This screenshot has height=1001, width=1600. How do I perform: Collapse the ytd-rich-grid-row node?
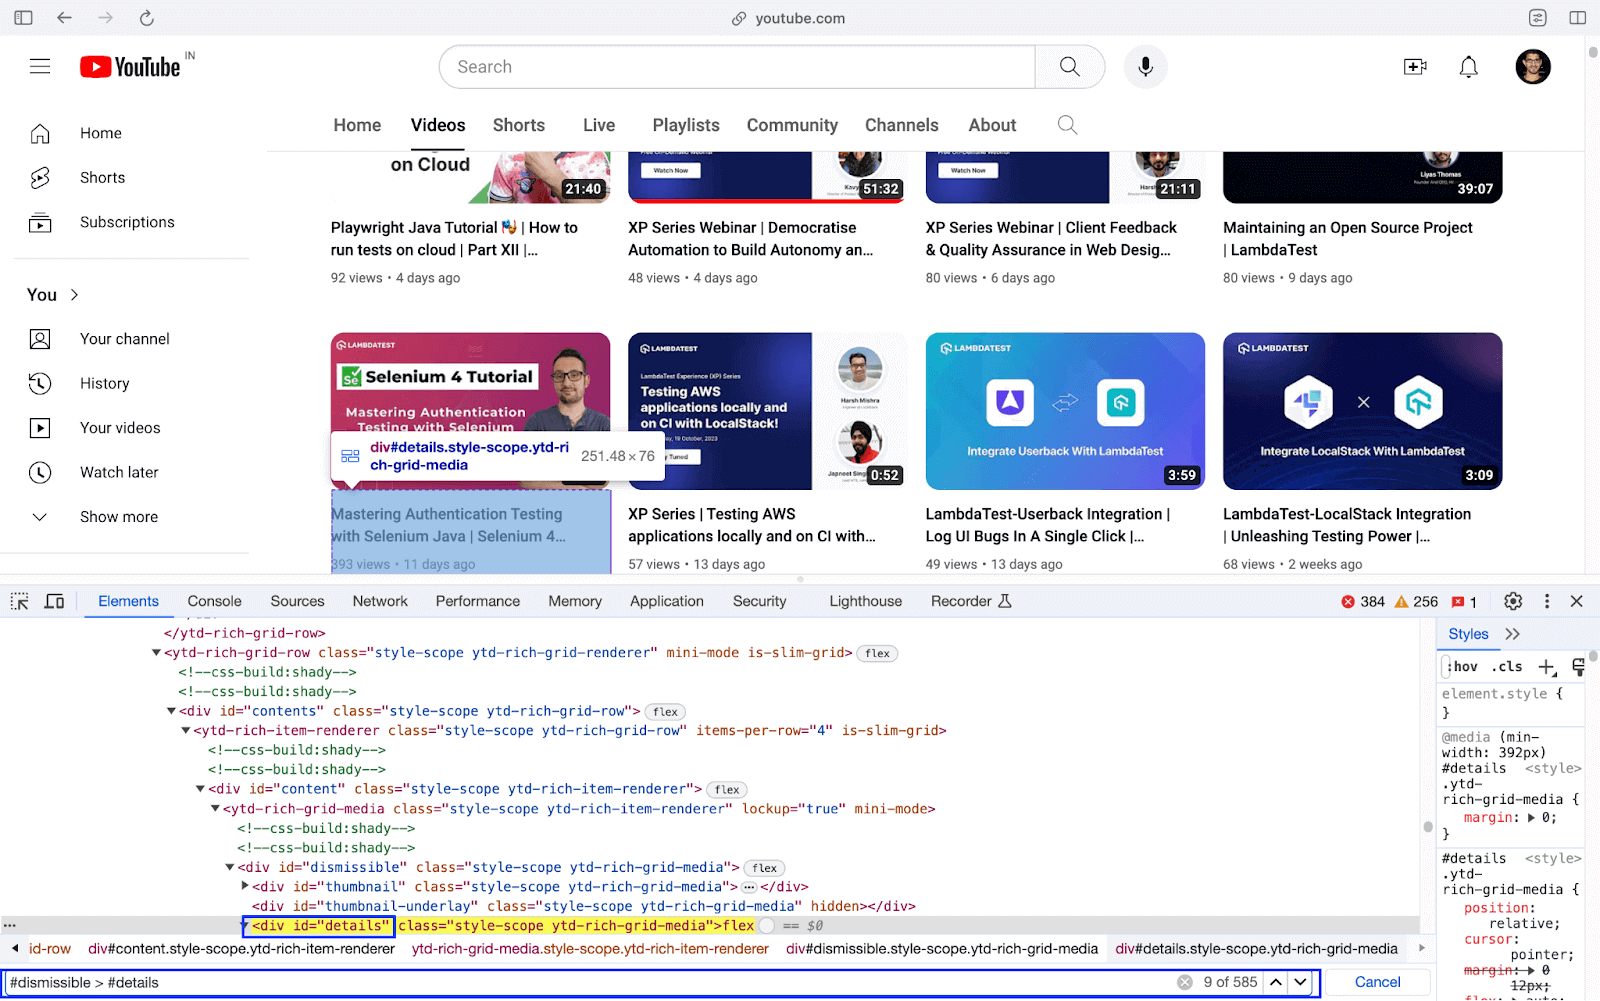pos(156,653)
